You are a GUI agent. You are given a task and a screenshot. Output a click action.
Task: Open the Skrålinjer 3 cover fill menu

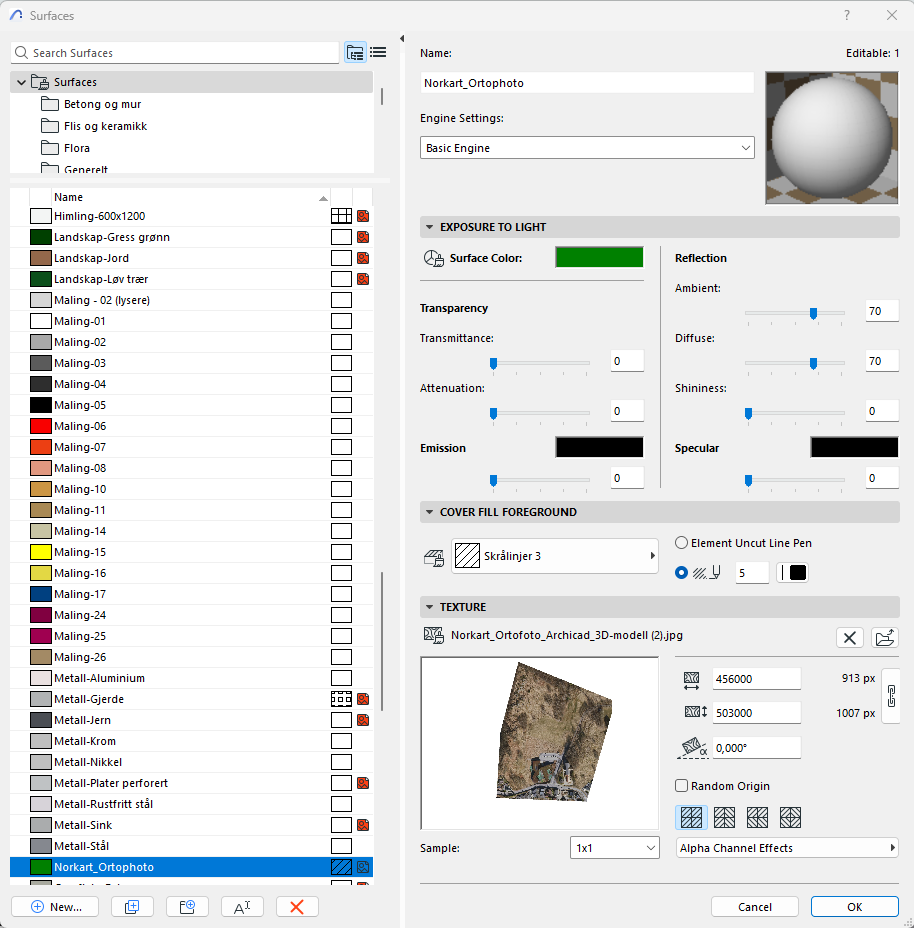click(555, 556)
